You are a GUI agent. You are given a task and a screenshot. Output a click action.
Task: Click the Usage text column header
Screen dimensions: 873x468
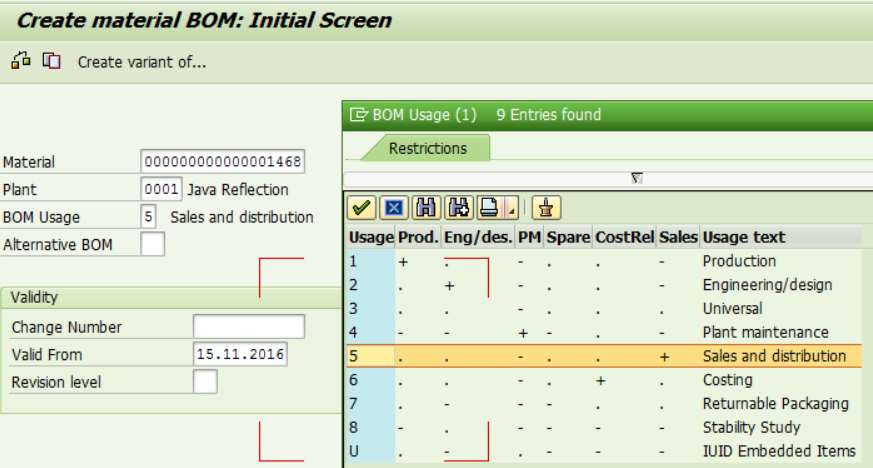[781, 238]
